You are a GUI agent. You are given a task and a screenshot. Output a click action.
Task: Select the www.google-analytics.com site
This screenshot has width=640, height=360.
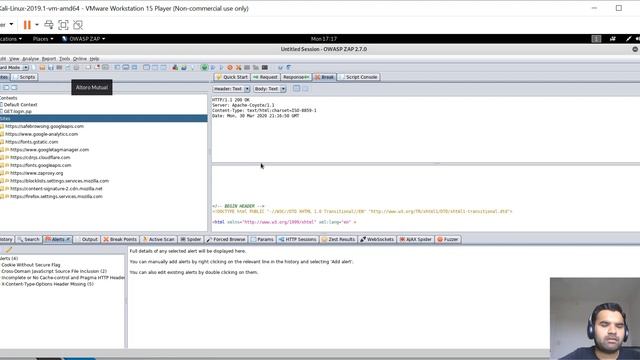pyautogui.click(x=41, y=134)
